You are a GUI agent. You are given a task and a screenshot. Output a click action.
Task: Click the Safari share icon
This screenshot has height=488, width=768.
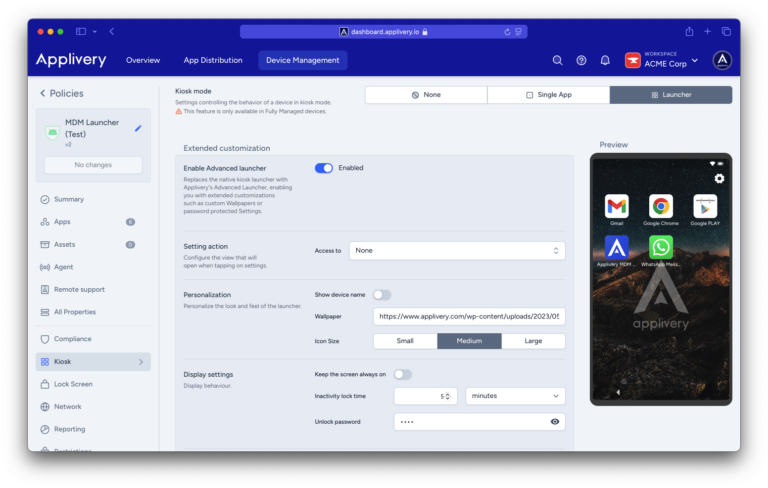[689, 31]
